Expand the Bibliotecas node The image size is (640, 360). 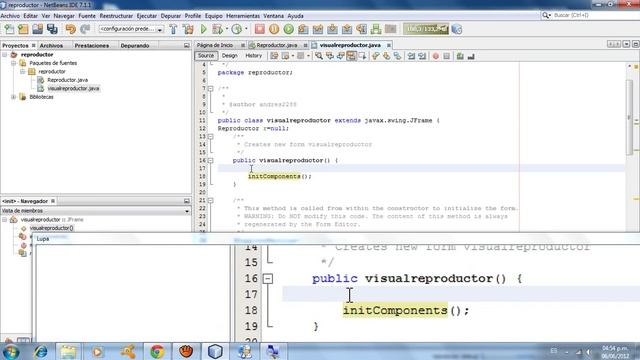(14, 97)
